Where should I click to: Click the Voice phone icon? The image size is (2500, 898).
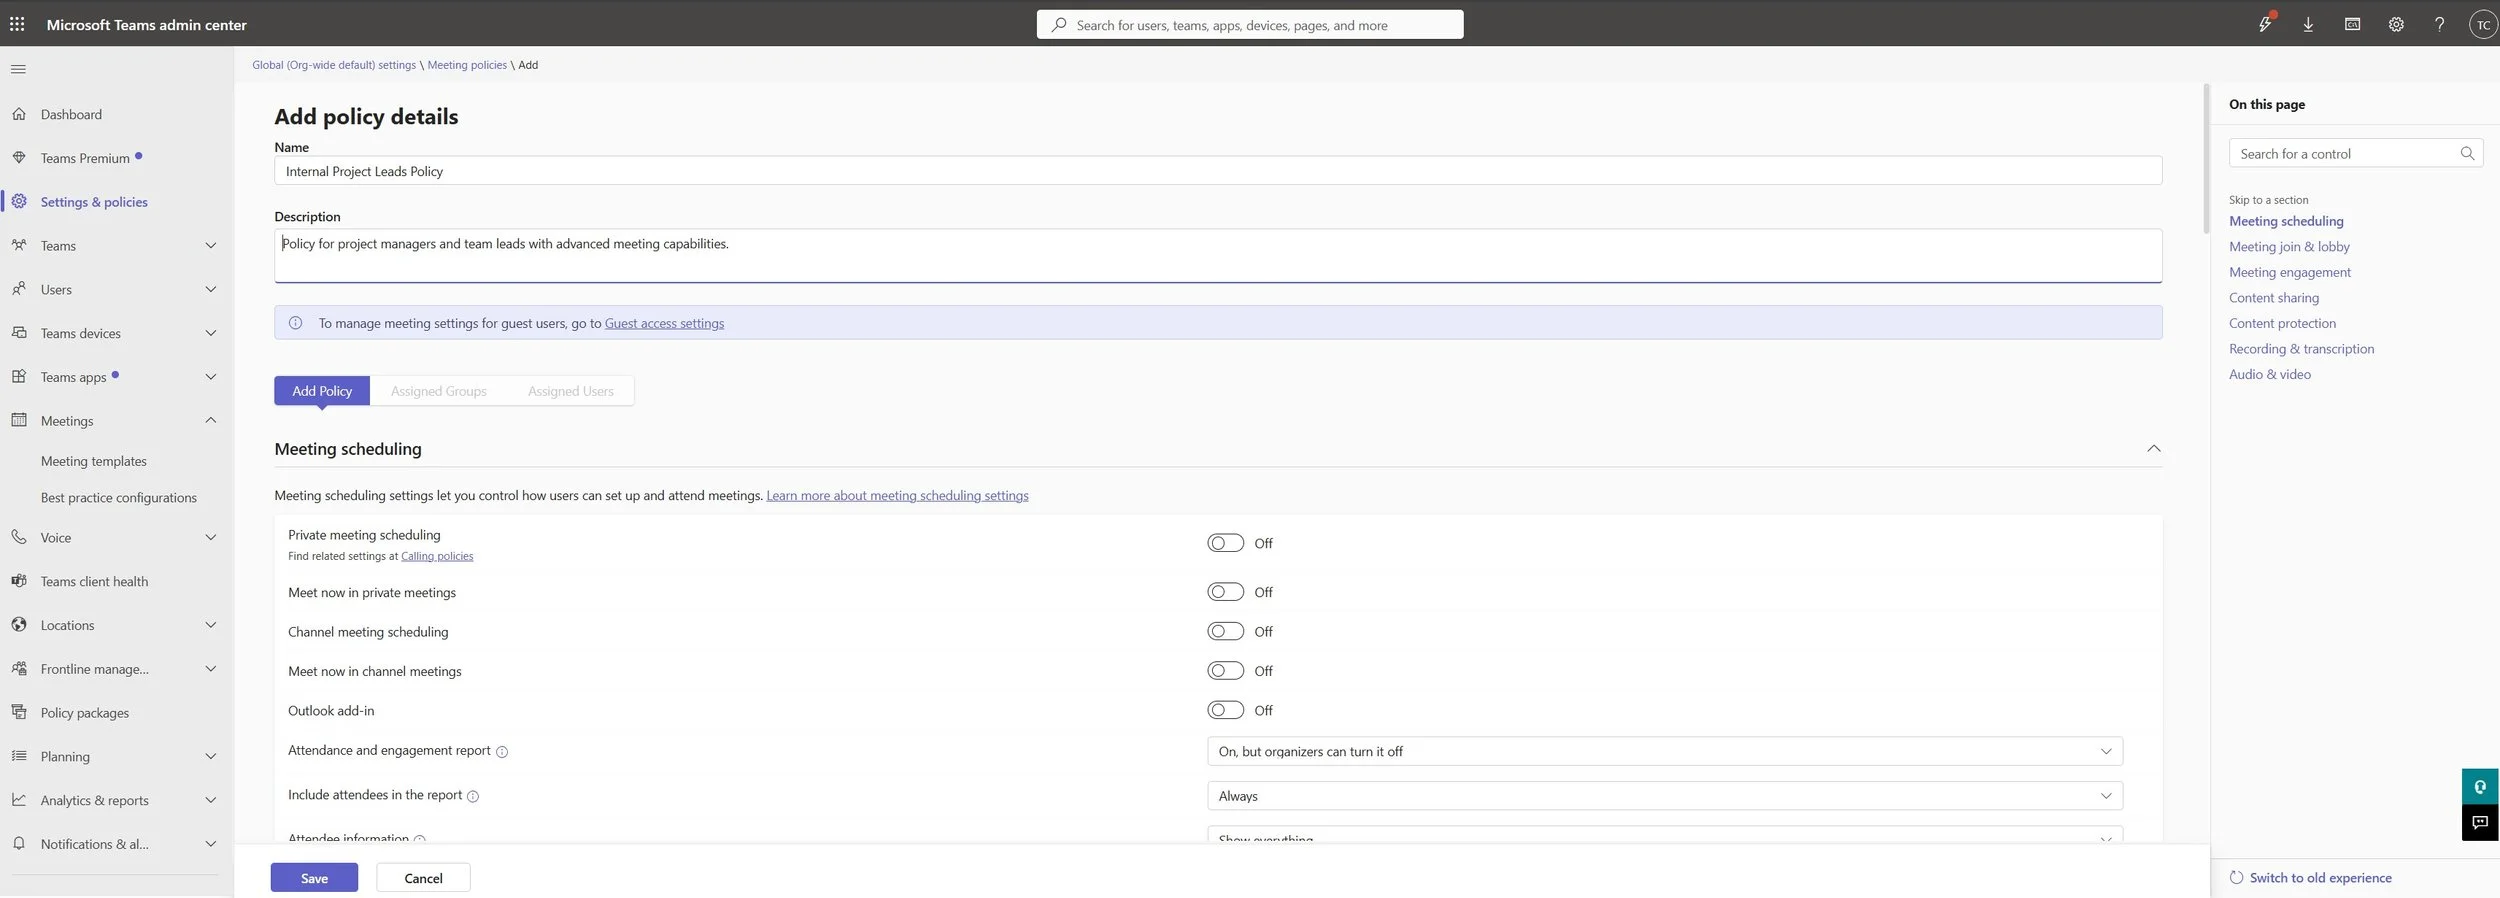pyautogui.click(x=19, y=537)
